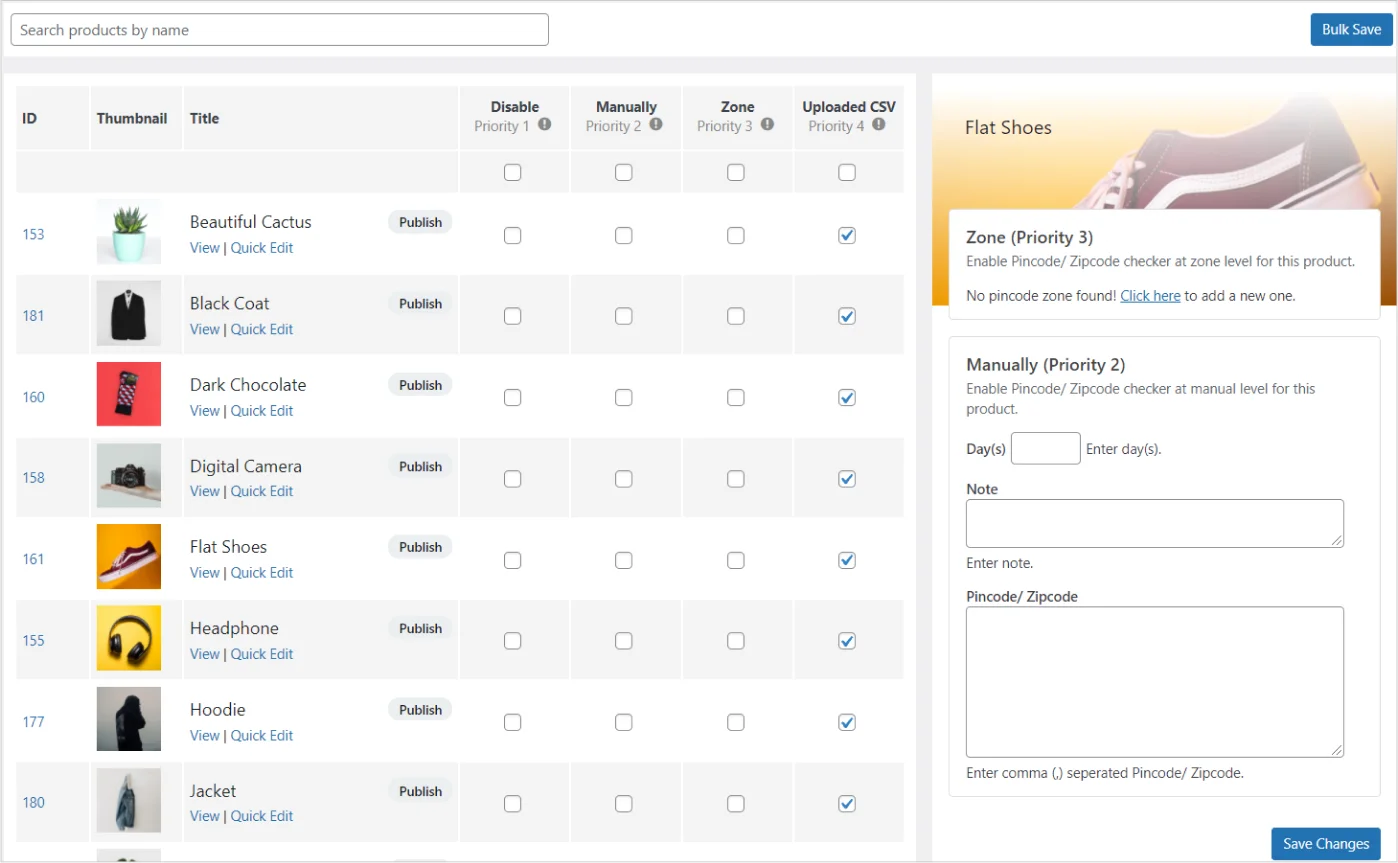
Task: Click info icon next to Disable Priority 1
Action: pos(545,125)
